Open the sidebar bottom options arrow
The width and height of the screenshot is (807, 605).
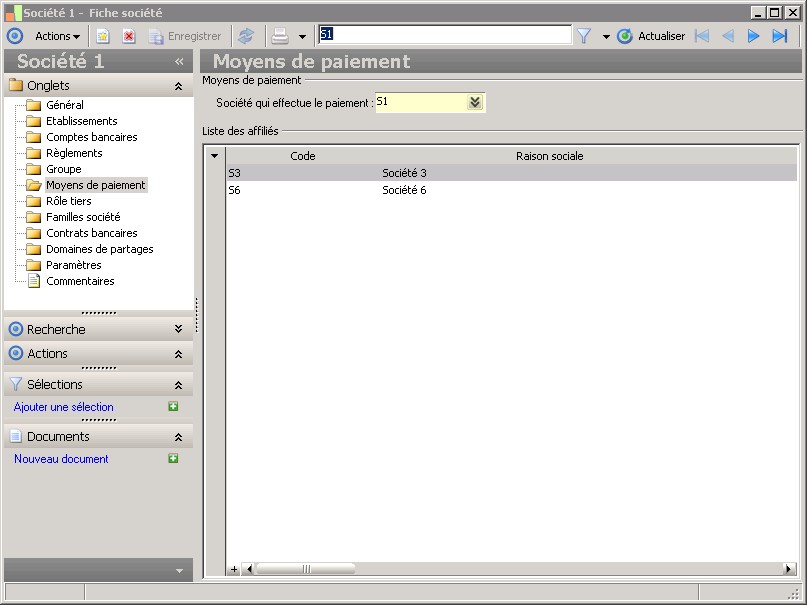pyautogui.click(x=179, y=570)
